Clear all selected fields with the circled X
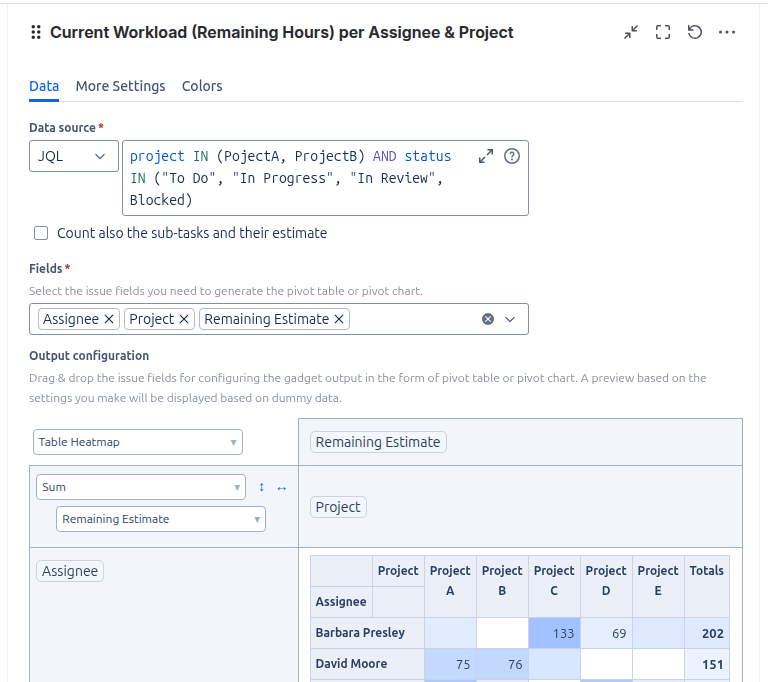This screenshot has width=768, height=682. click(x=488, y=319)
